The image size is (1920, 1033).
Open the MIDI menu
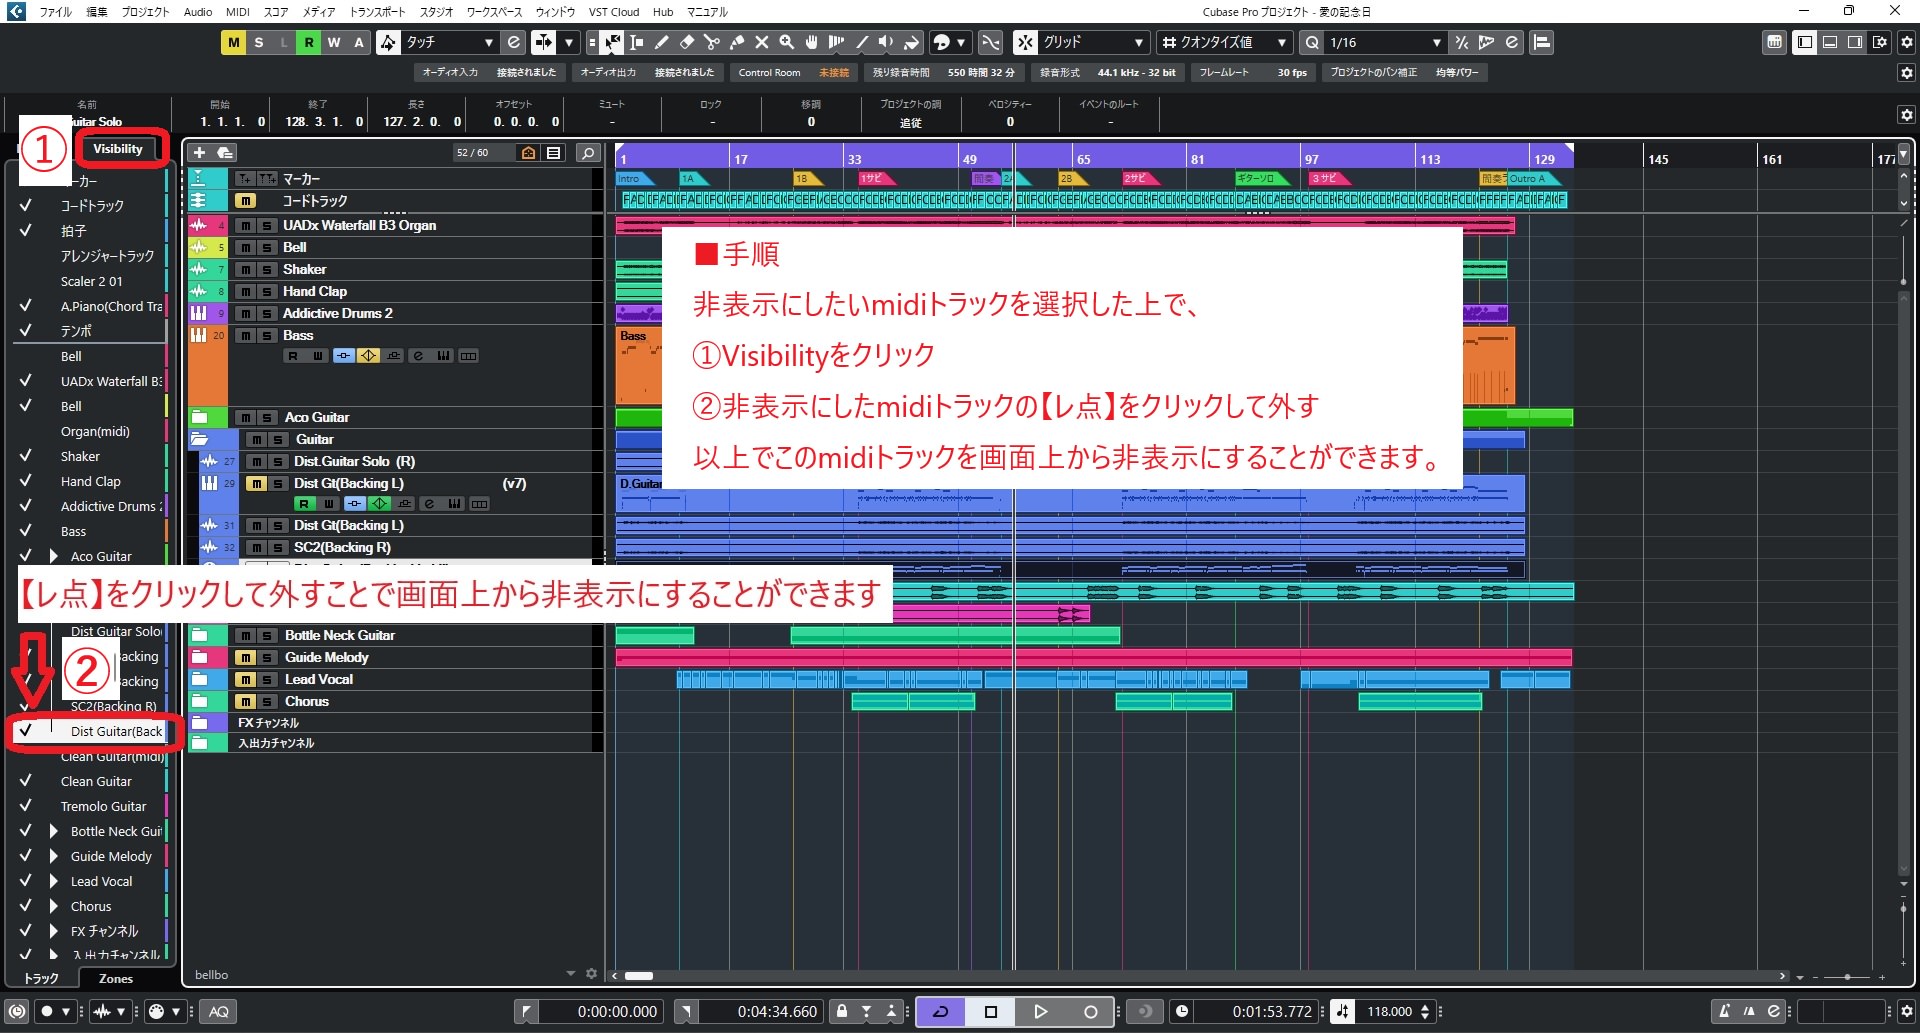(x=237, y=12)
